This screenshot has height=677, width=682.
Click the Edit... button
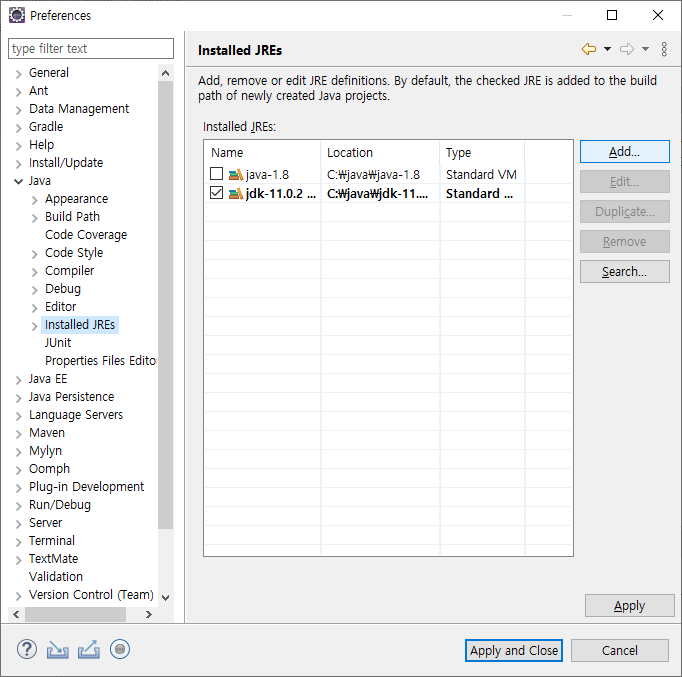pyautogui.click(x=624, y=181)
